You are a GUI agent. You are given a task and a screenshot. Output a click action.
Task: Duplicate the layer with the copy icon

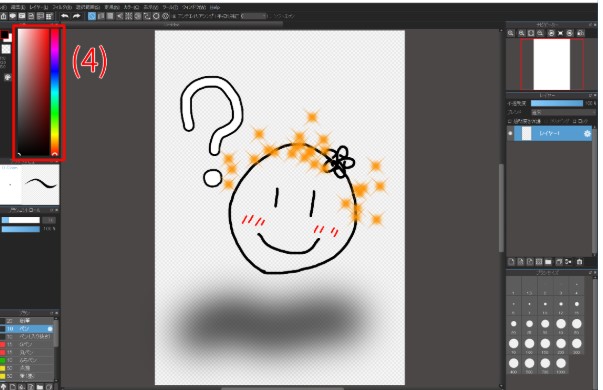(x=559, y=262)
